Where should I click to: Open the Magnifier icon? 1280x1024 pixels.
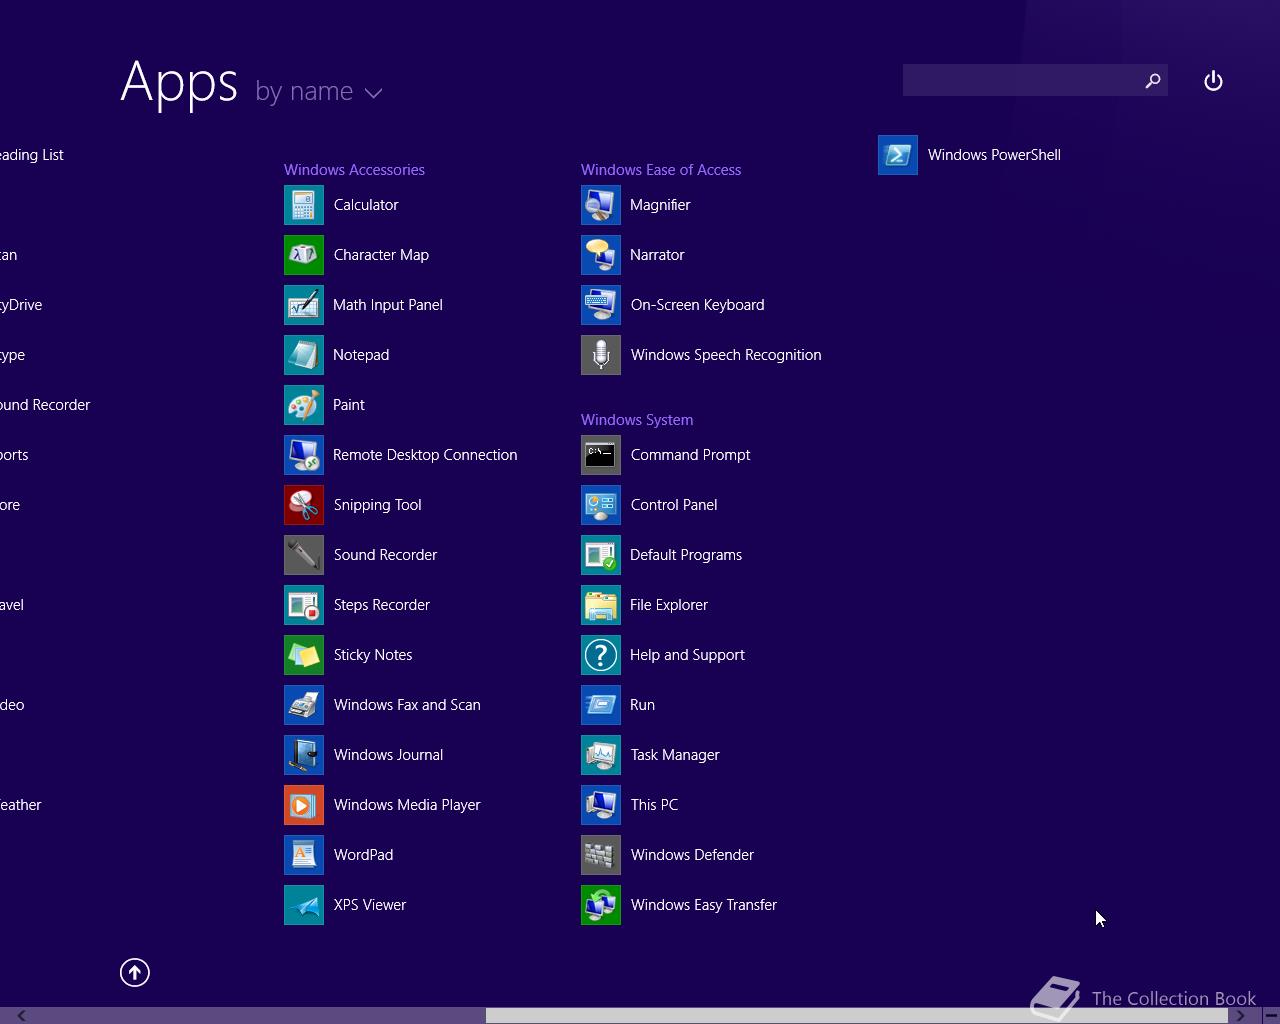point(601,205)
